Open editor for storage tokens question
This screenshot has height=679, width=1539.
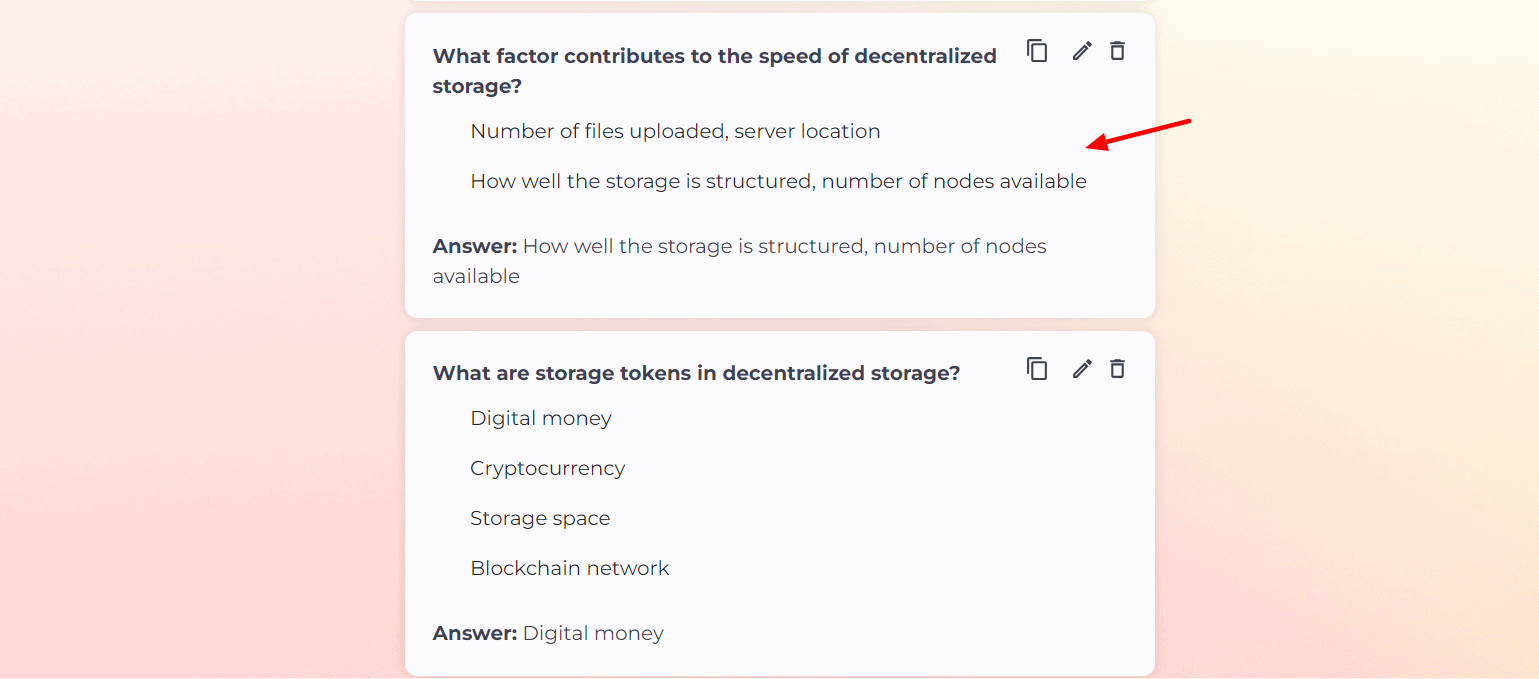pyautogui.click(x=1082, y=369)
